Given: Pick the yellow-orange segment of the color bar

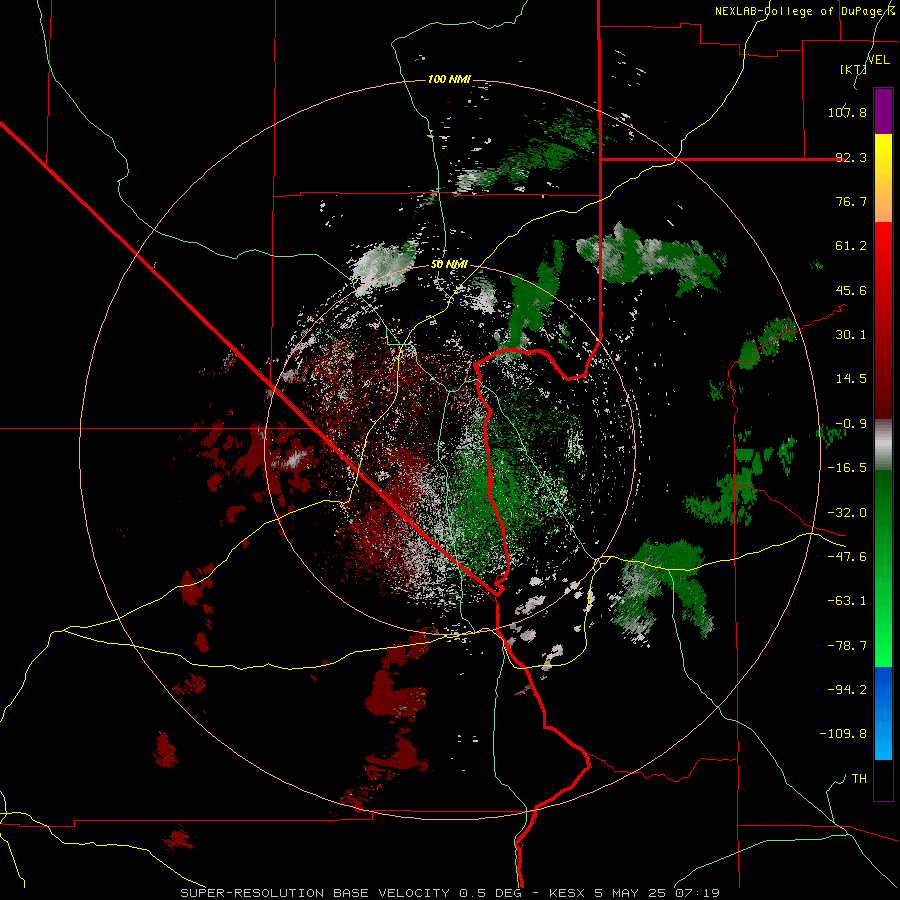Looking at the screenshot, I should [883, 178].
